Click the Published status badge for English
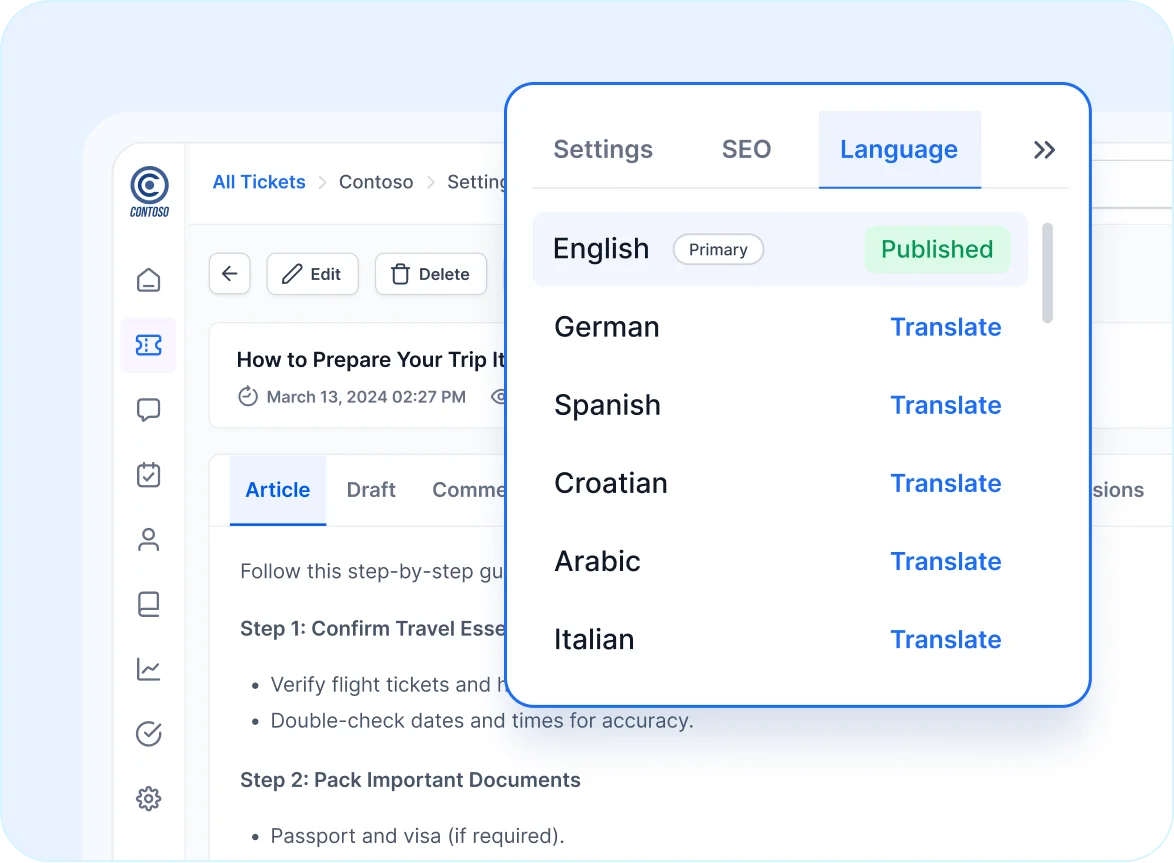Image resolution: width=1174 pixels, height=863 pixels. [936, 249]
